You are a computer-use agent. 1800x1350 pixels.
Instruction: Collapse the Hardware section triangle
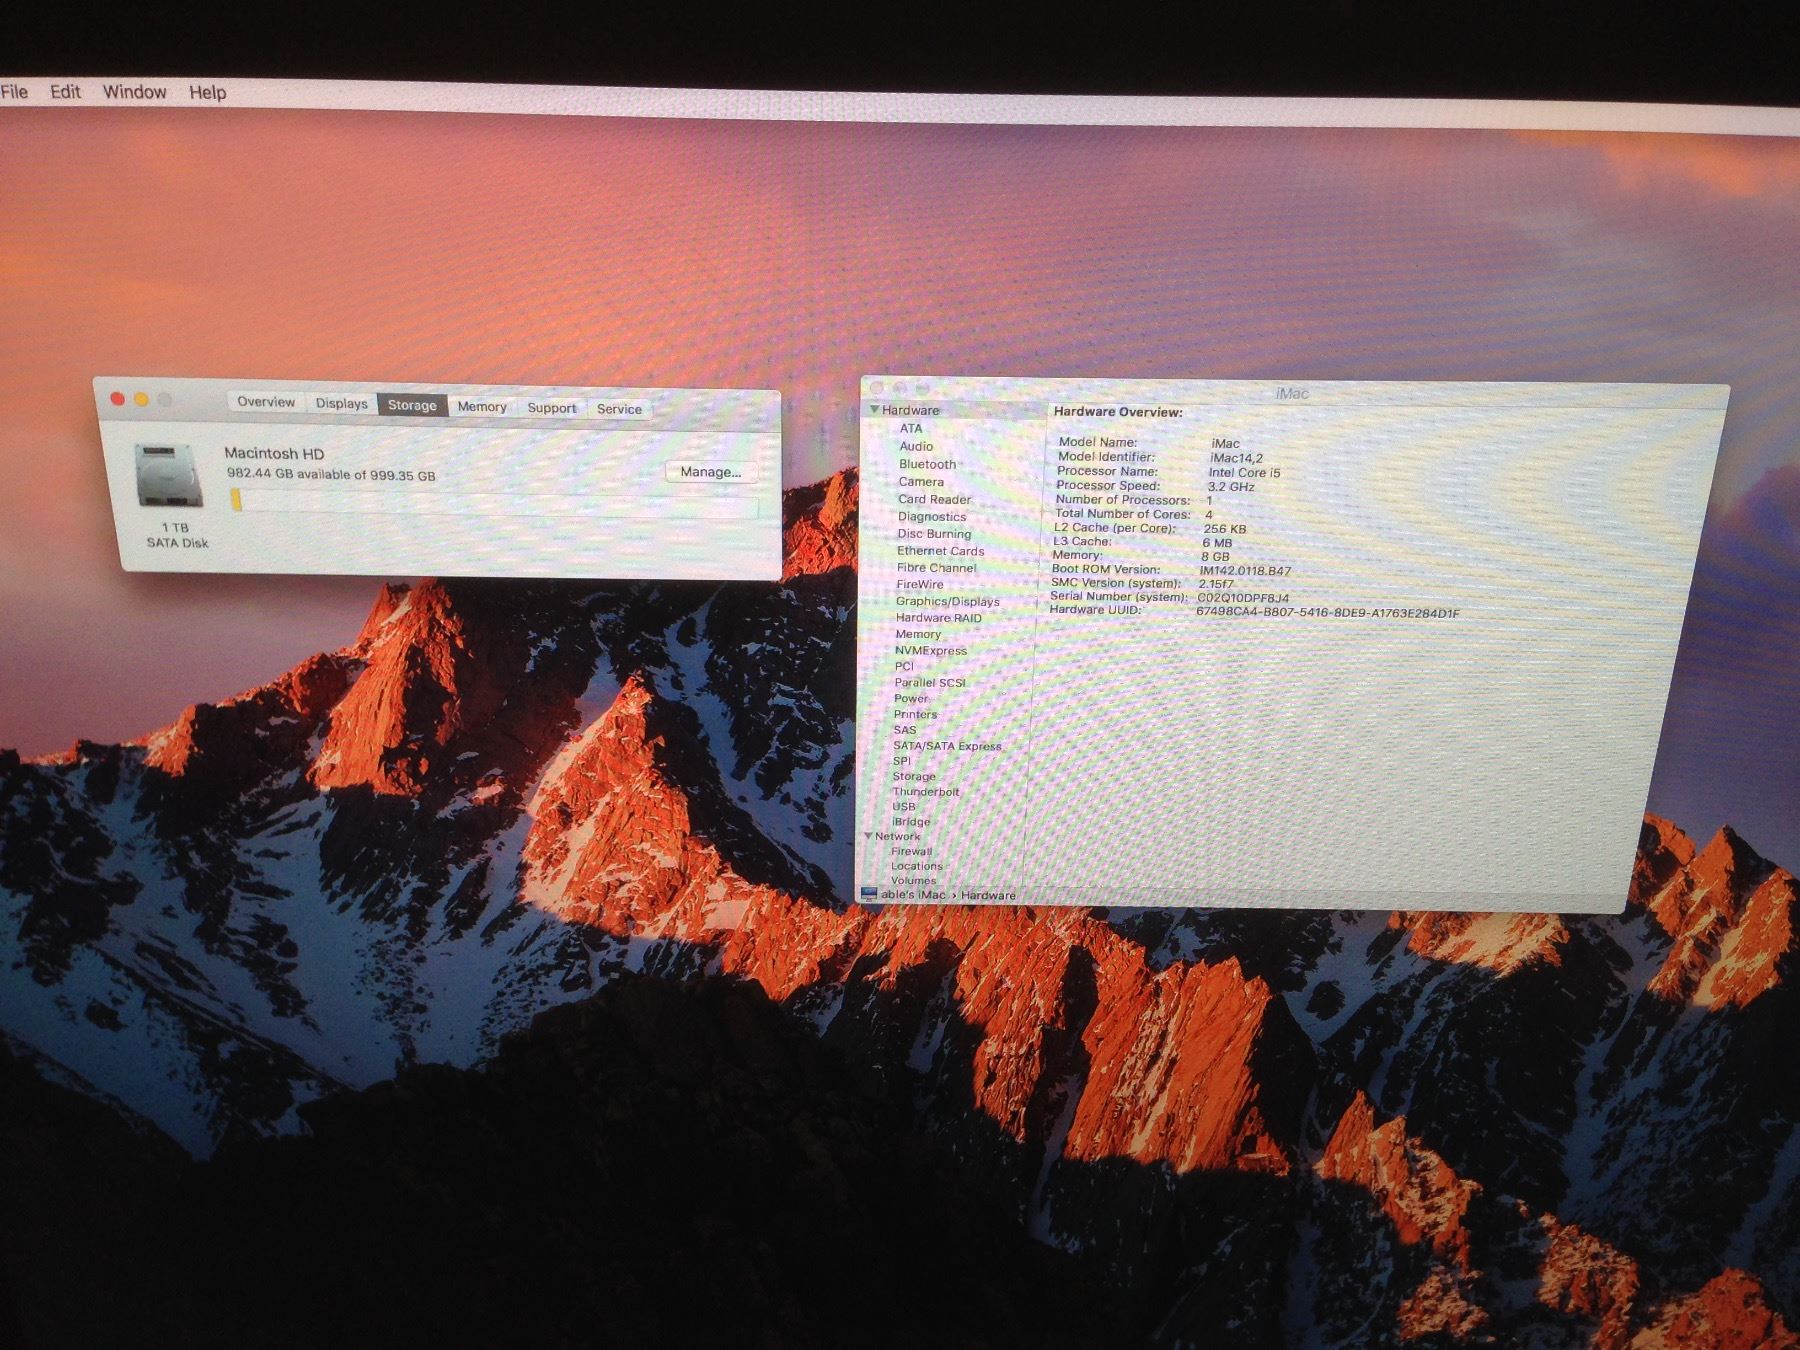click(x=874, y=410)
